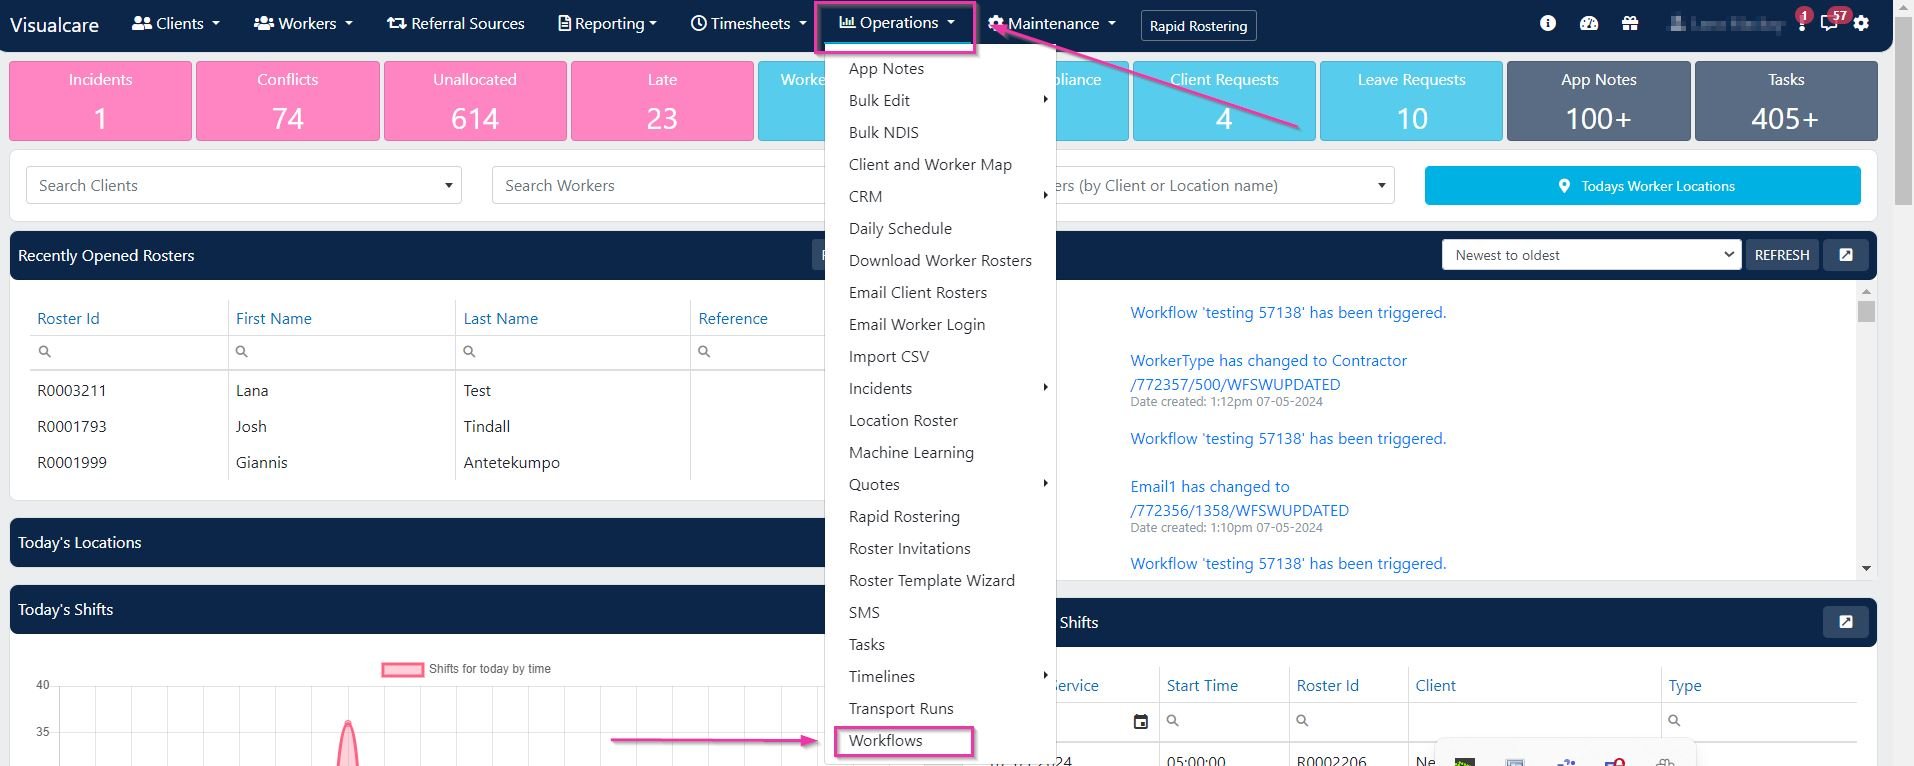Viewport: 1914px width, 766px height.
Task: Click notifications panel scrollbar down arrow
Action: [1866, 568]
